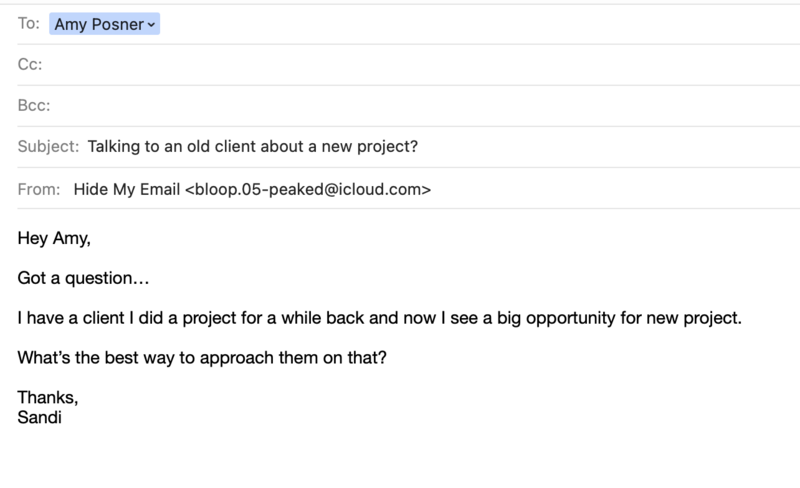Click the 'Subject:' field label
The width and height of the screenshot is (800, 488).
point(48,147)
